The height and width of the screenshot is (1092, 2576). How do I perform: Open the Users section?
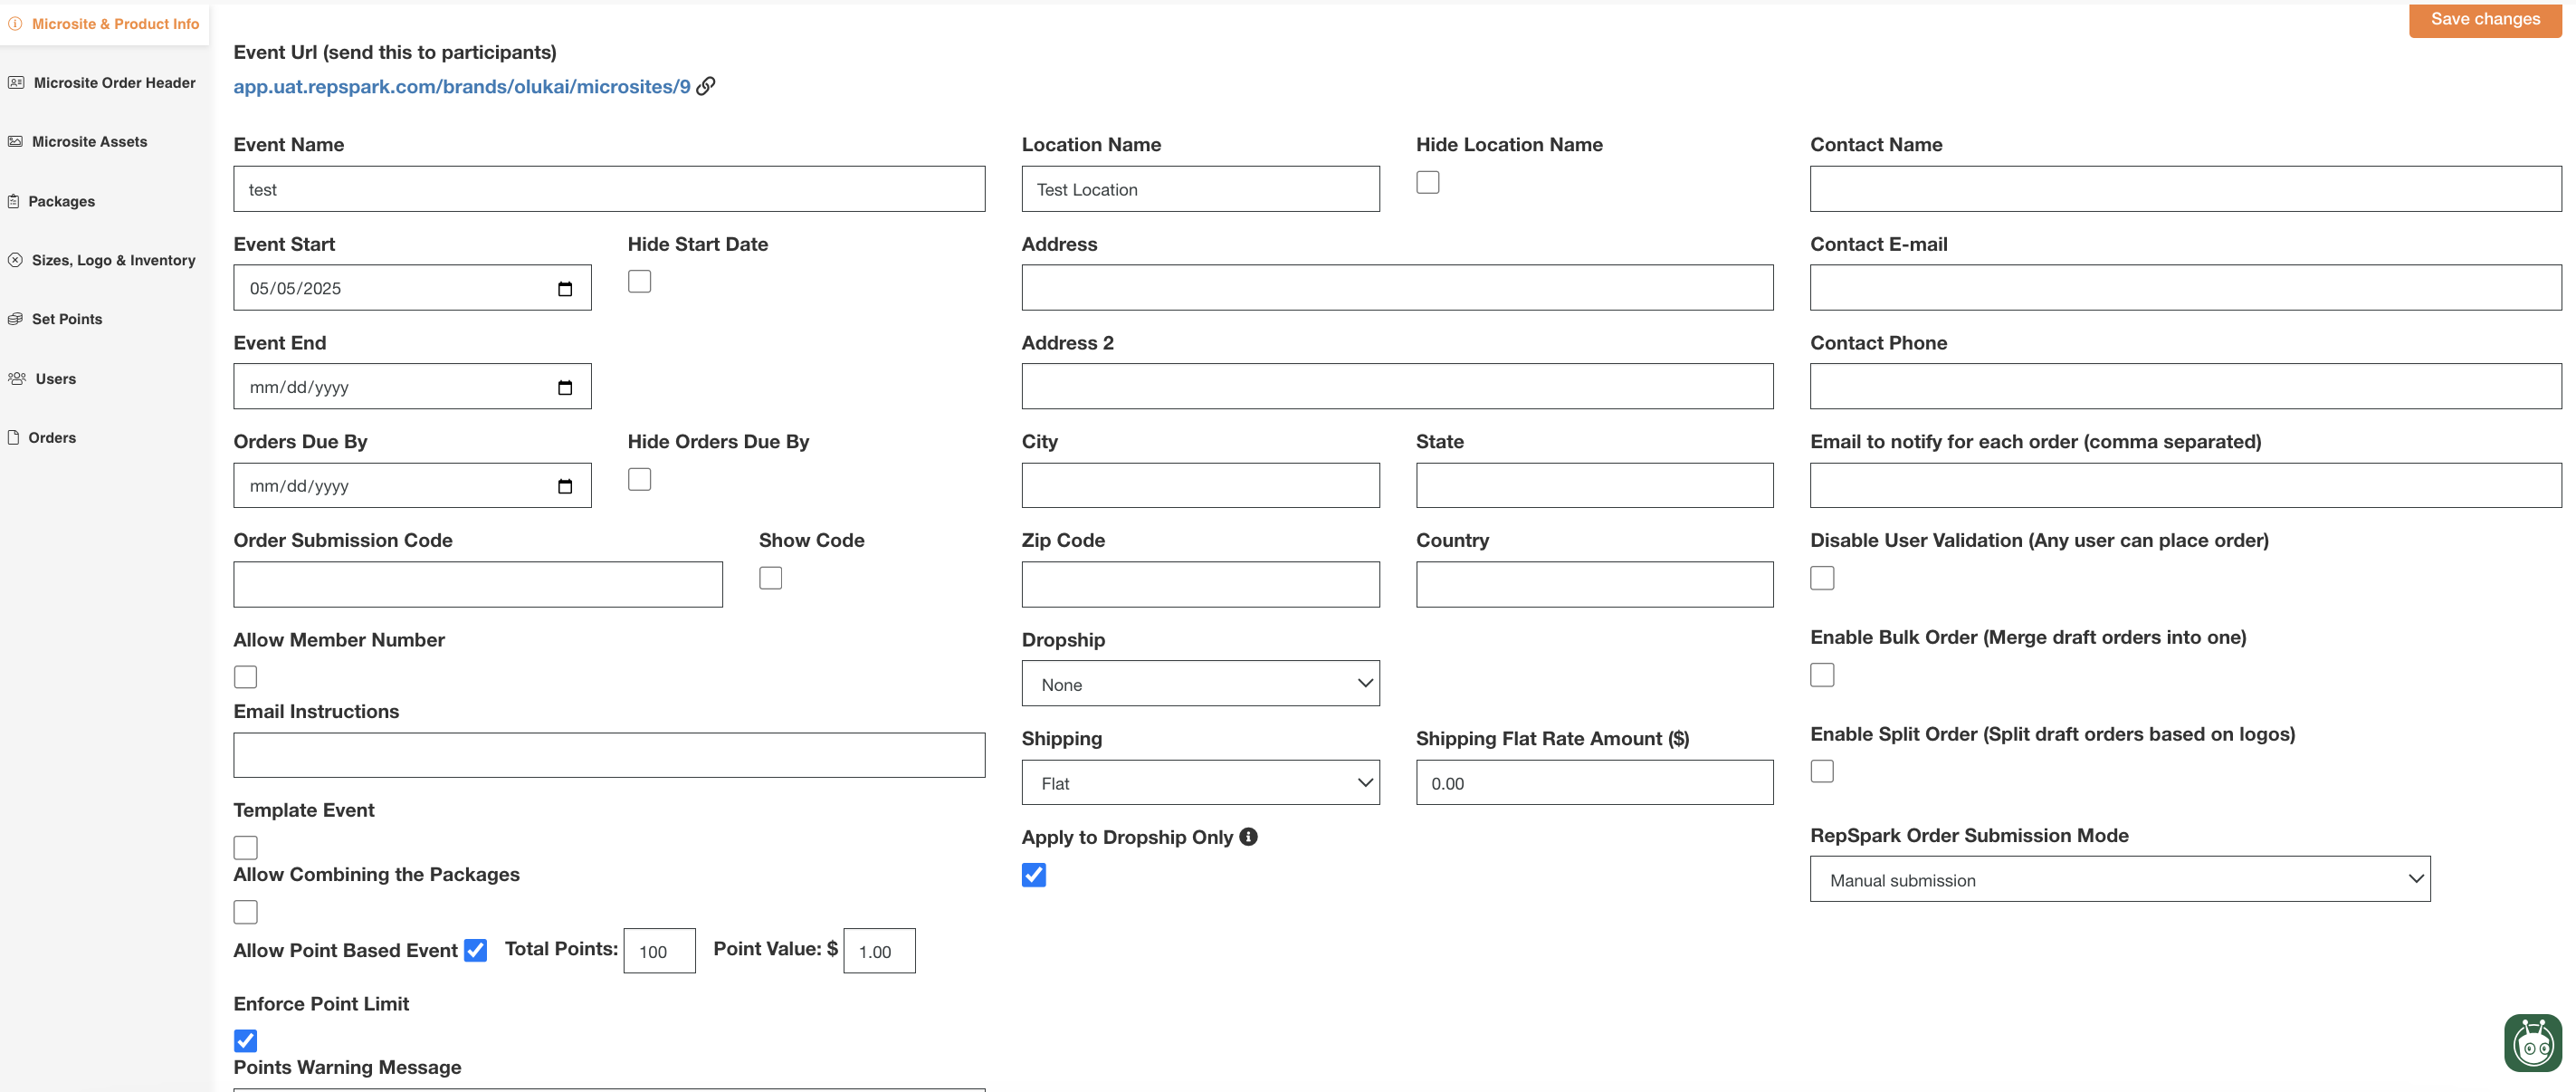55,378
